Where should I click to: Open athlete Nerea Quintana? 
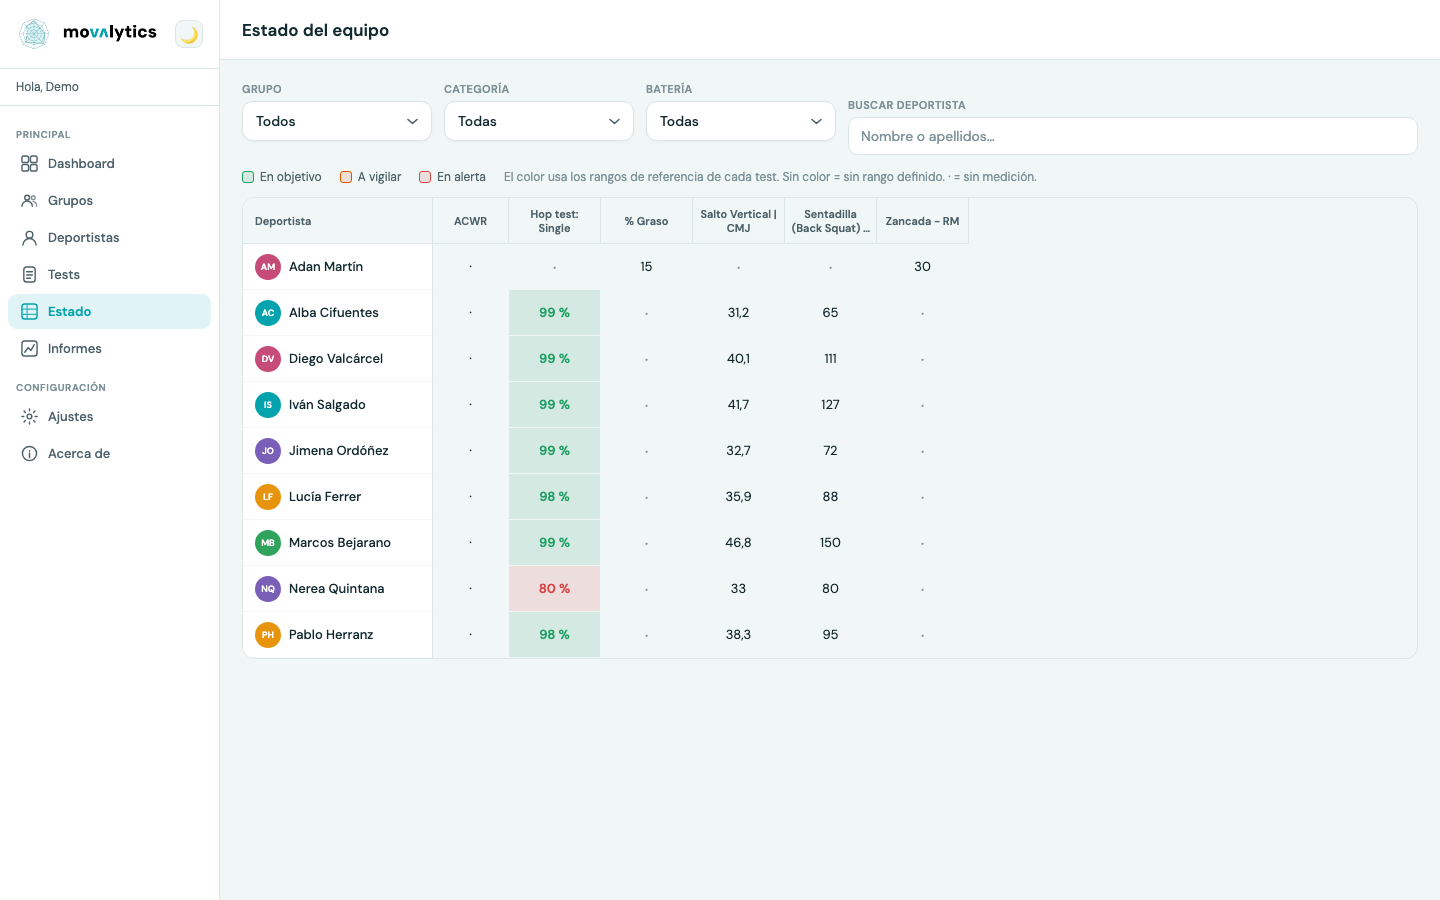[x=337, y=589]
